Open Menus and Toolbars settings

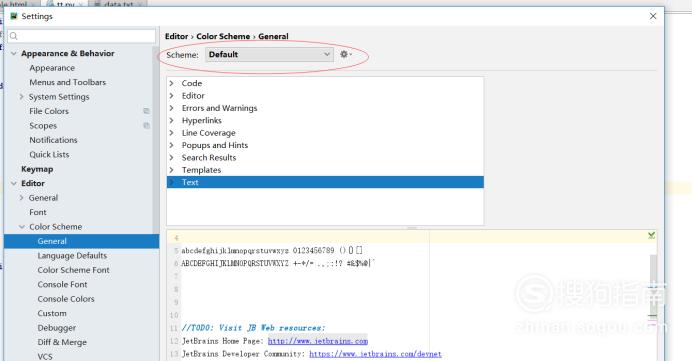point(68,82)
